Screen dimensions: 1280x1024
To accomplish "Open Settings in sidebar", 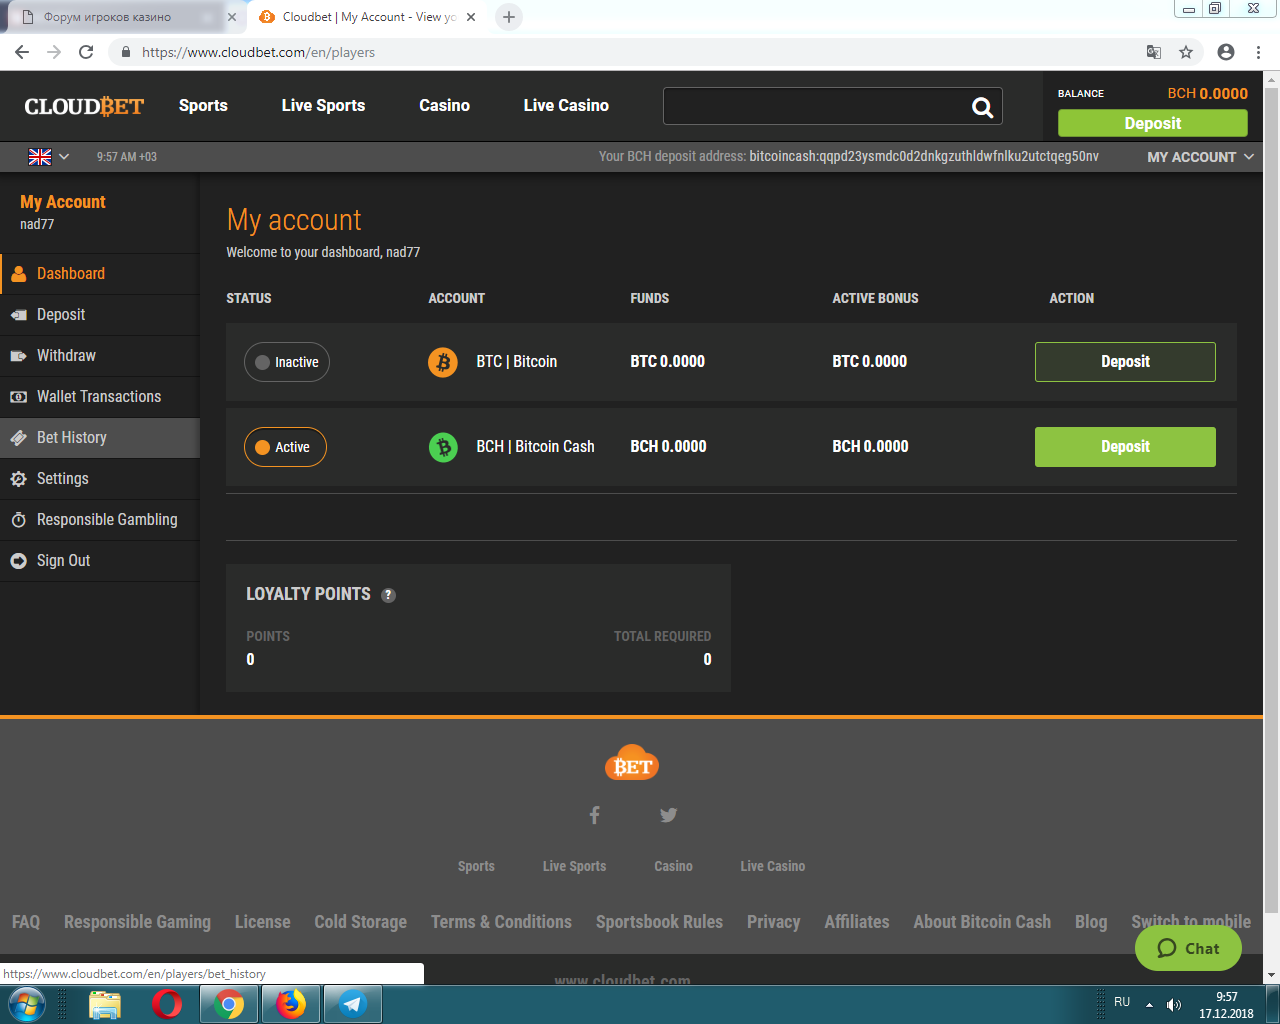I will (x=100, y=479).
